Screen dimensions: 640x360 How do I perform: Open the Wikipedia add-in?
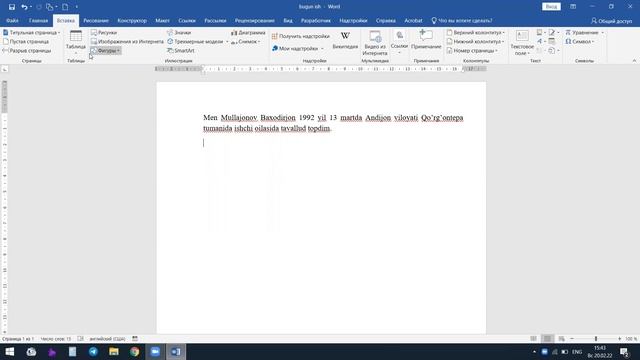tap(345, 40)
